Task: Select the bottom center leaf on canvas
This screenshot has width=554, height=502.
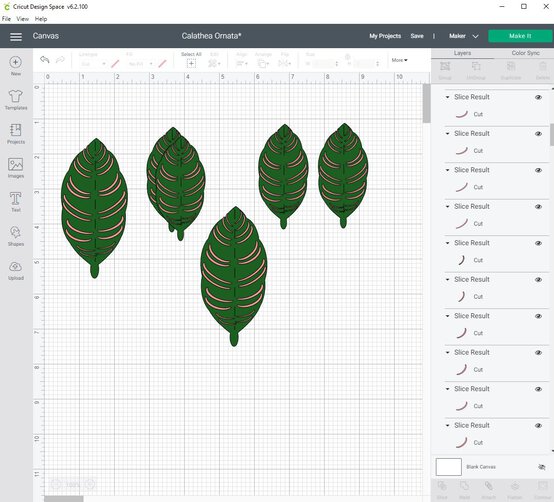Action: click(x=234, y=276)
